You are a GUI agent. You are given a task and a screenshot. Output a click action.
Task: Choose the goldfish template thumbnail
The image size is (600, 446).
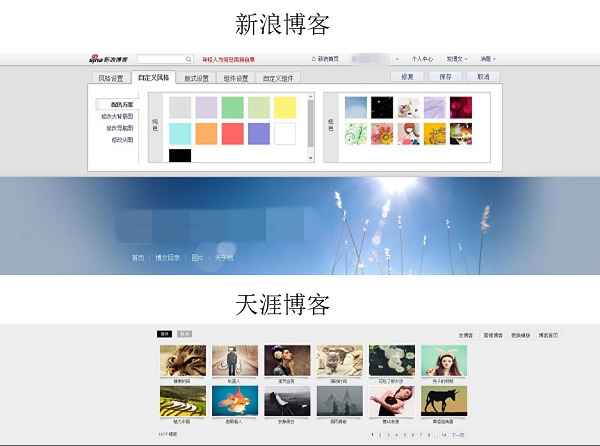point(235,401)
